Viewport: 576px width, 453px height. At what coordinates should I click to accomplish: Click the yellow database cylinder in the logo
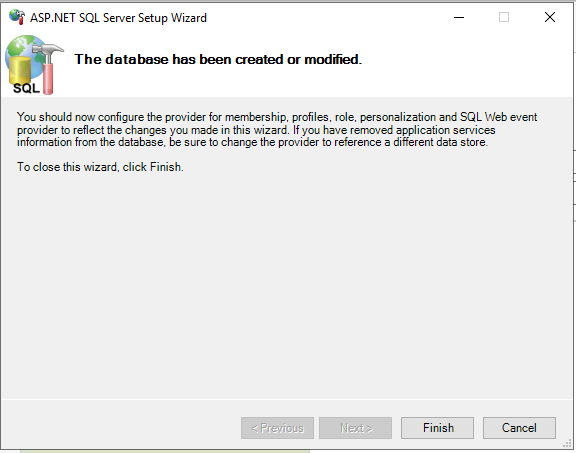pos(20,71)
